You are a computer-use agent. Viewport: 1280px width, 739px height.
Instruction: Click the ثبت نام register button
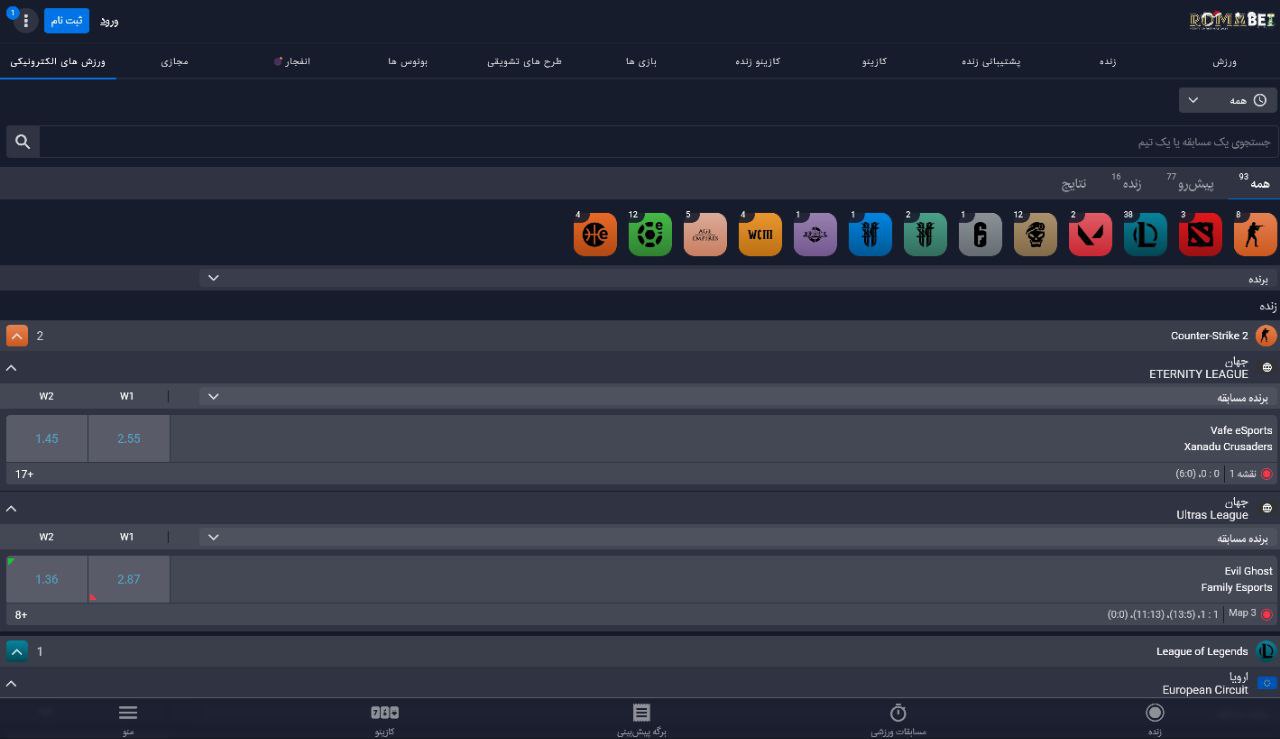click(67, 21)
